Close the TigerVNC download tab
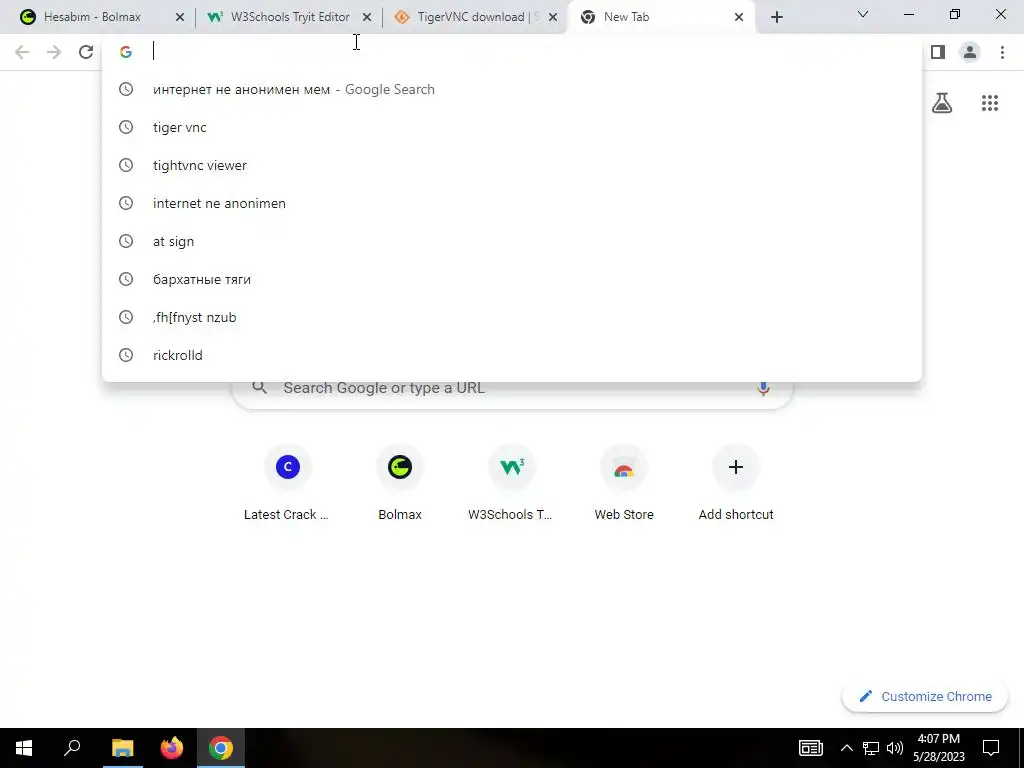Screen dimensions: 1024x768 pos(553,17)
